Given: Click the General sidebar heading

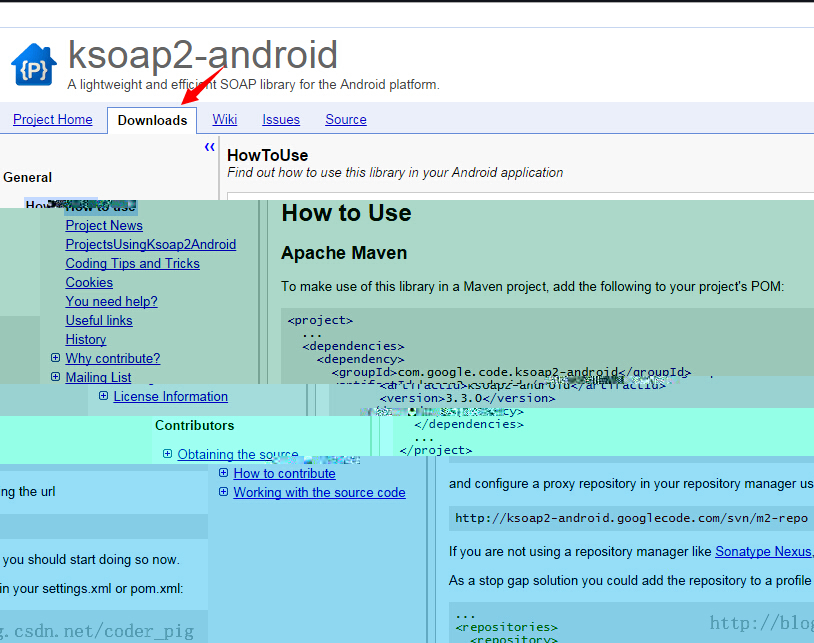Looking at the screenshot, I should pyautogui.click(x=28, y=177).
